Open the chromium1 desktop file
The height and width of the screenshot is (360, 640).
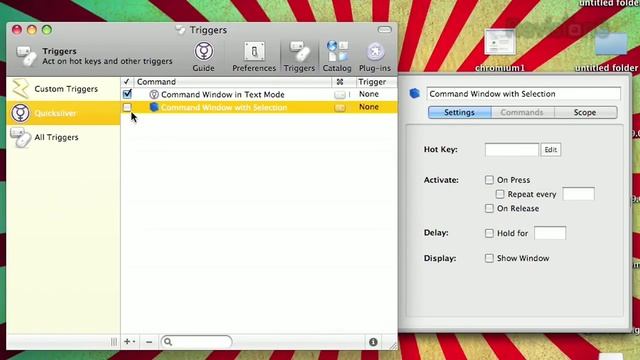click(x=500, y=50)
